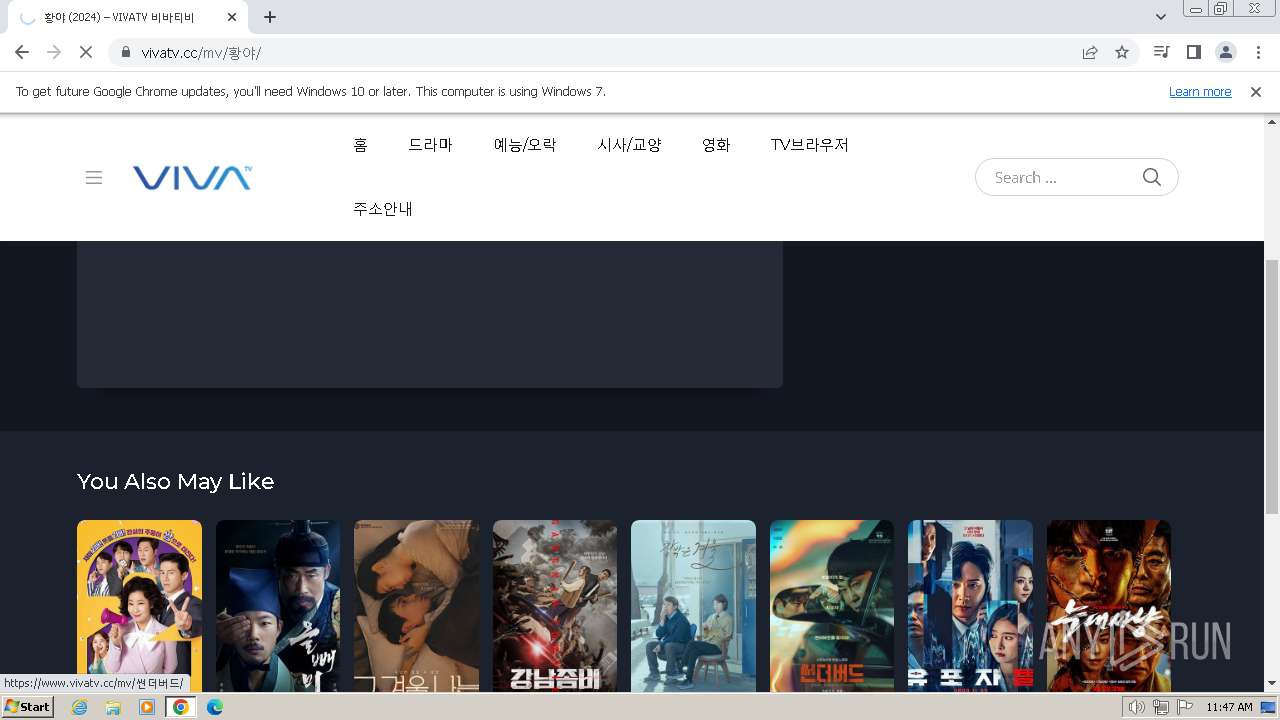The image size is (1280, 720).
Task: Open the media control icon in the toolbar
Action: pyautogui.click(x=1161, y=52)
